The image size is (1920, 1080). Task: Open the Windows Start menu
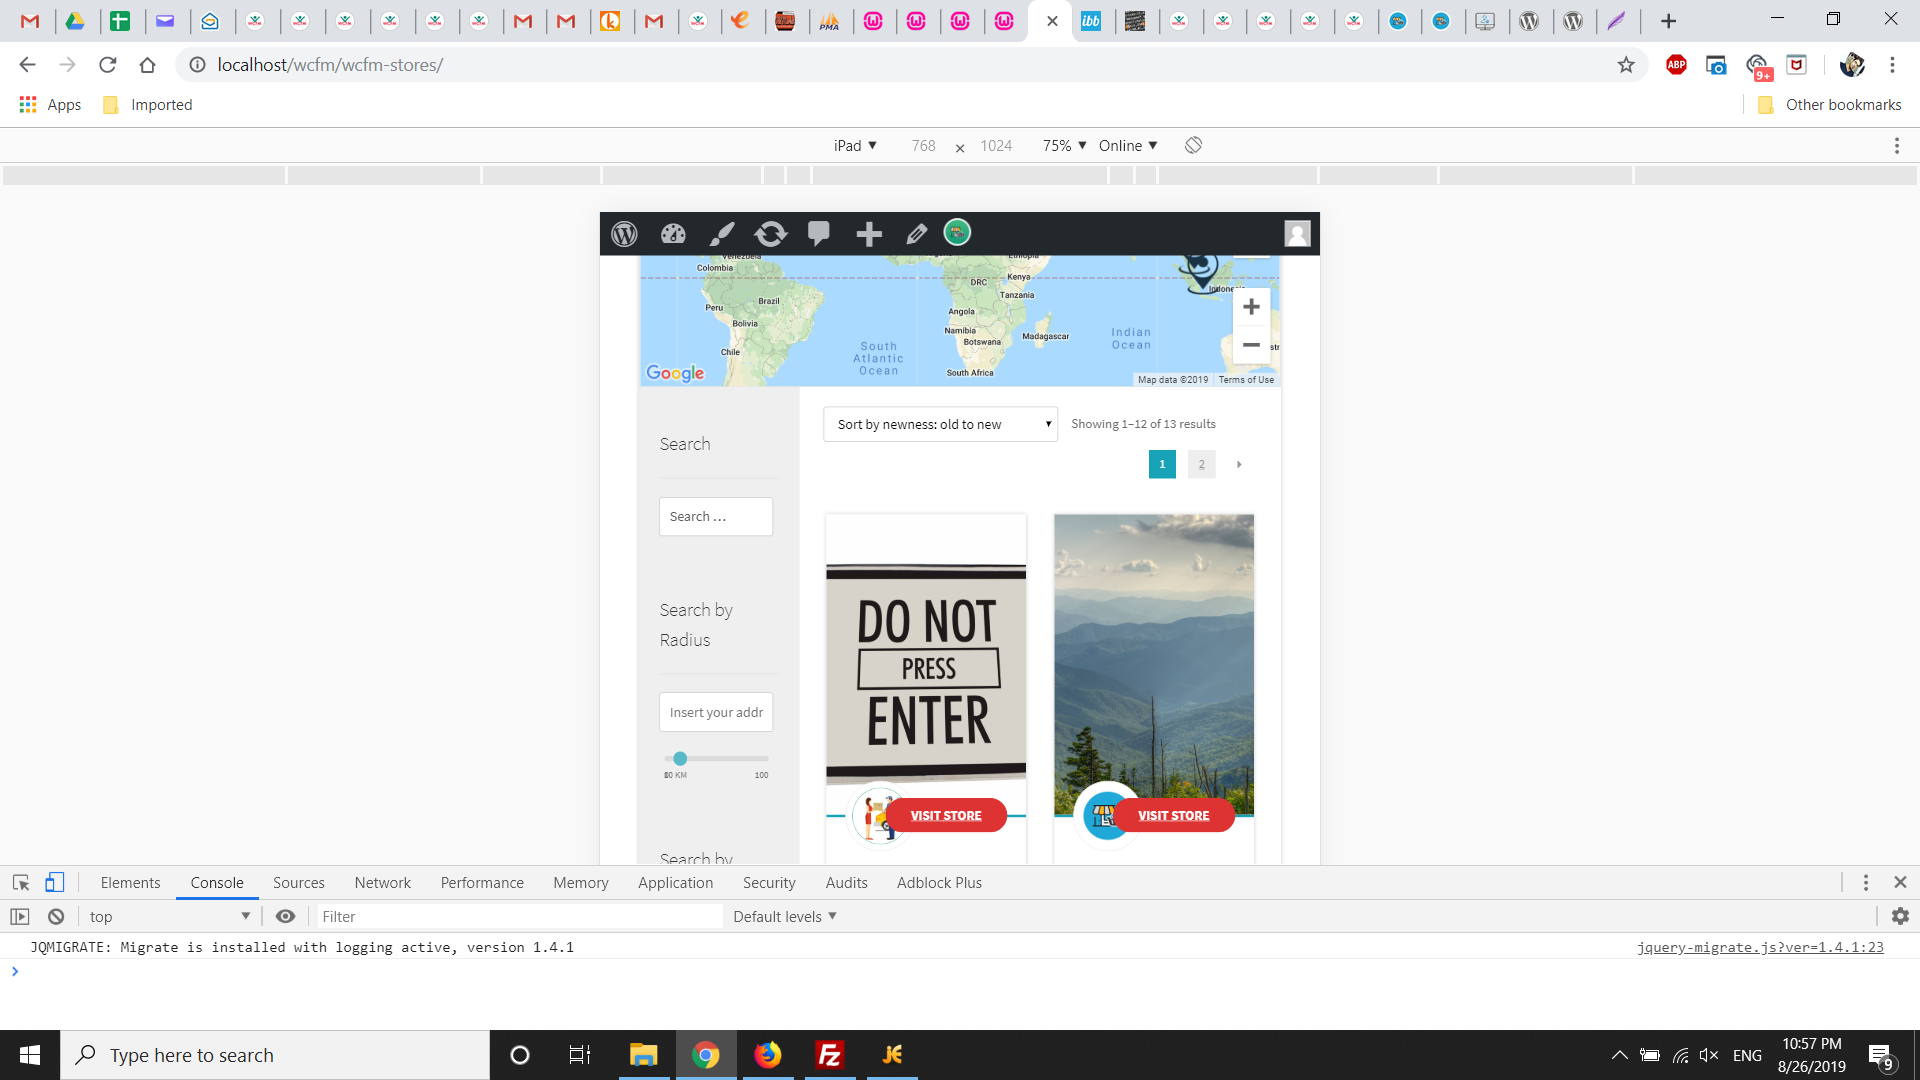(x=30, y=1055)
